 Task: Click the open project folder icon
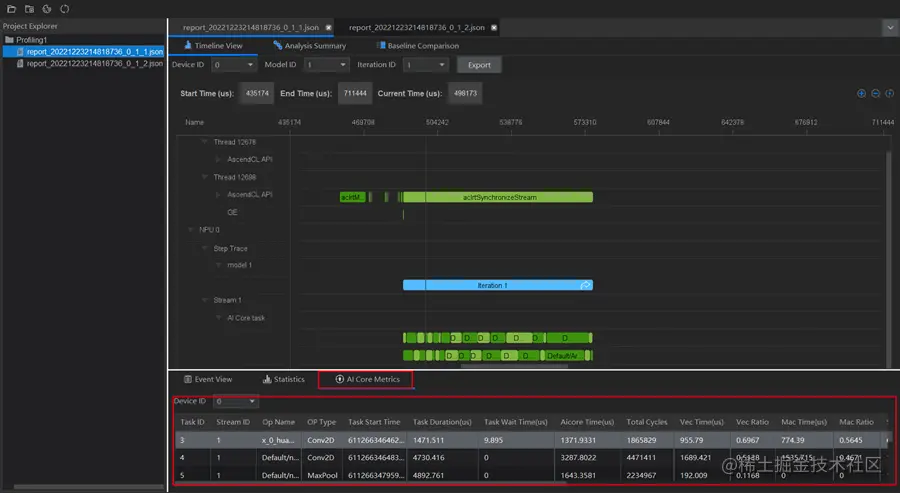(x=29, y=9)
